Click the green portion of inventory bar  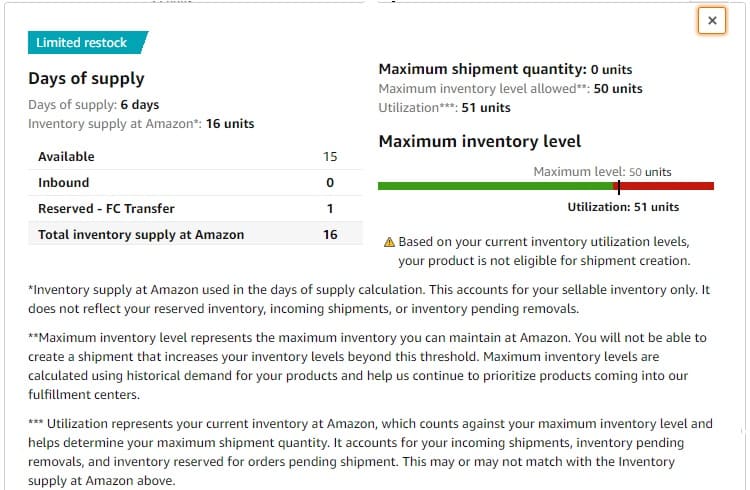(497, 186)
